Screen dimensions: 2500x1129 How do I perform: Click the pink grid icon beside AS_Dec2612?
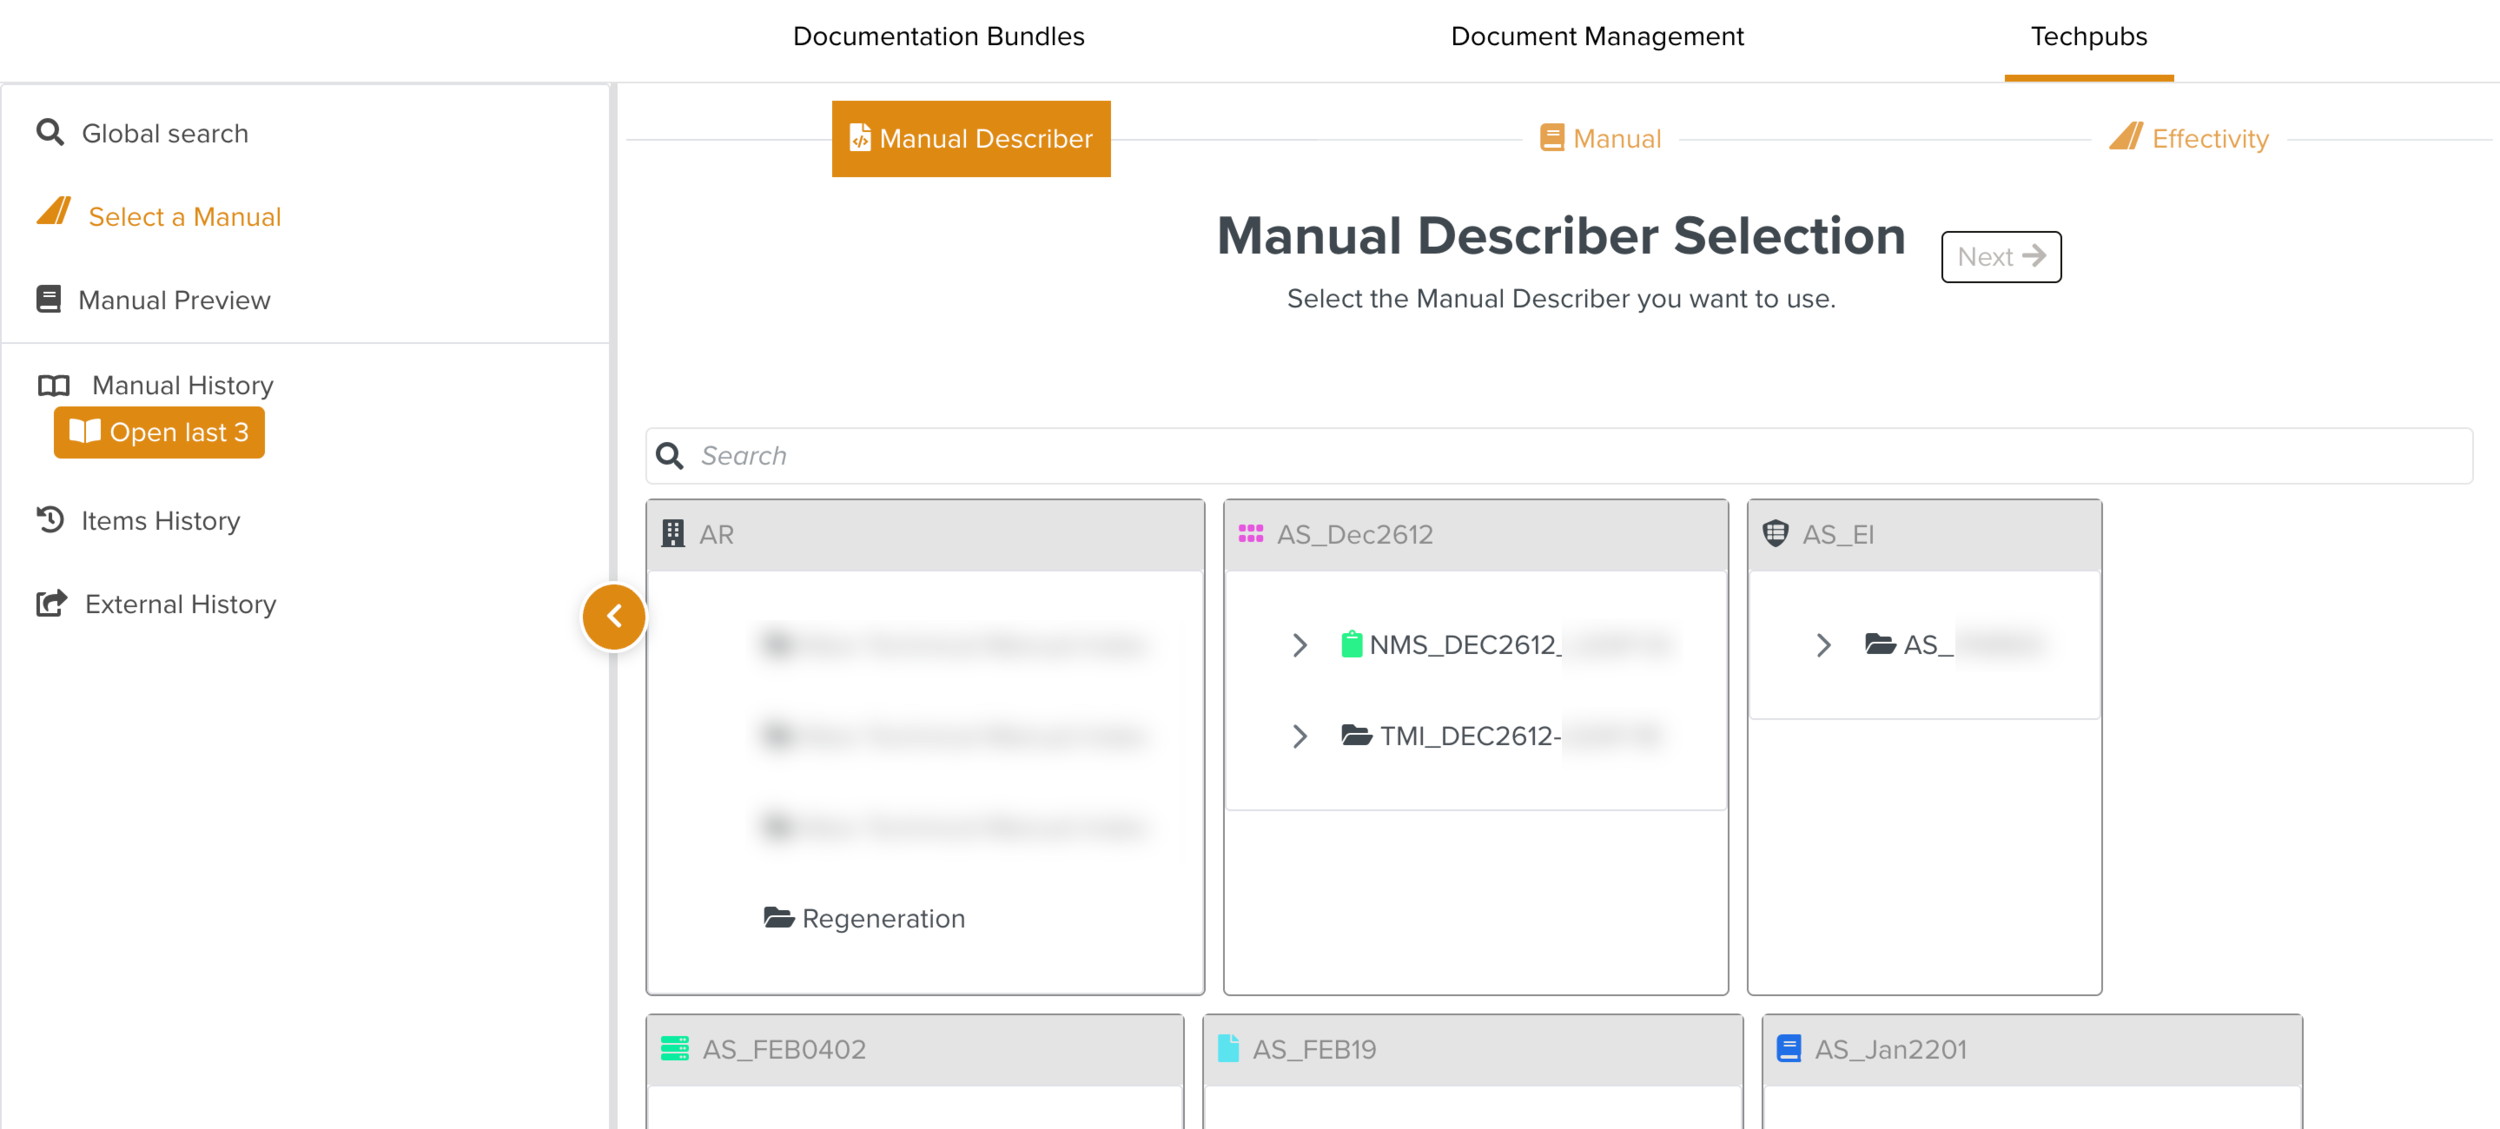[x=1250, y=534]
